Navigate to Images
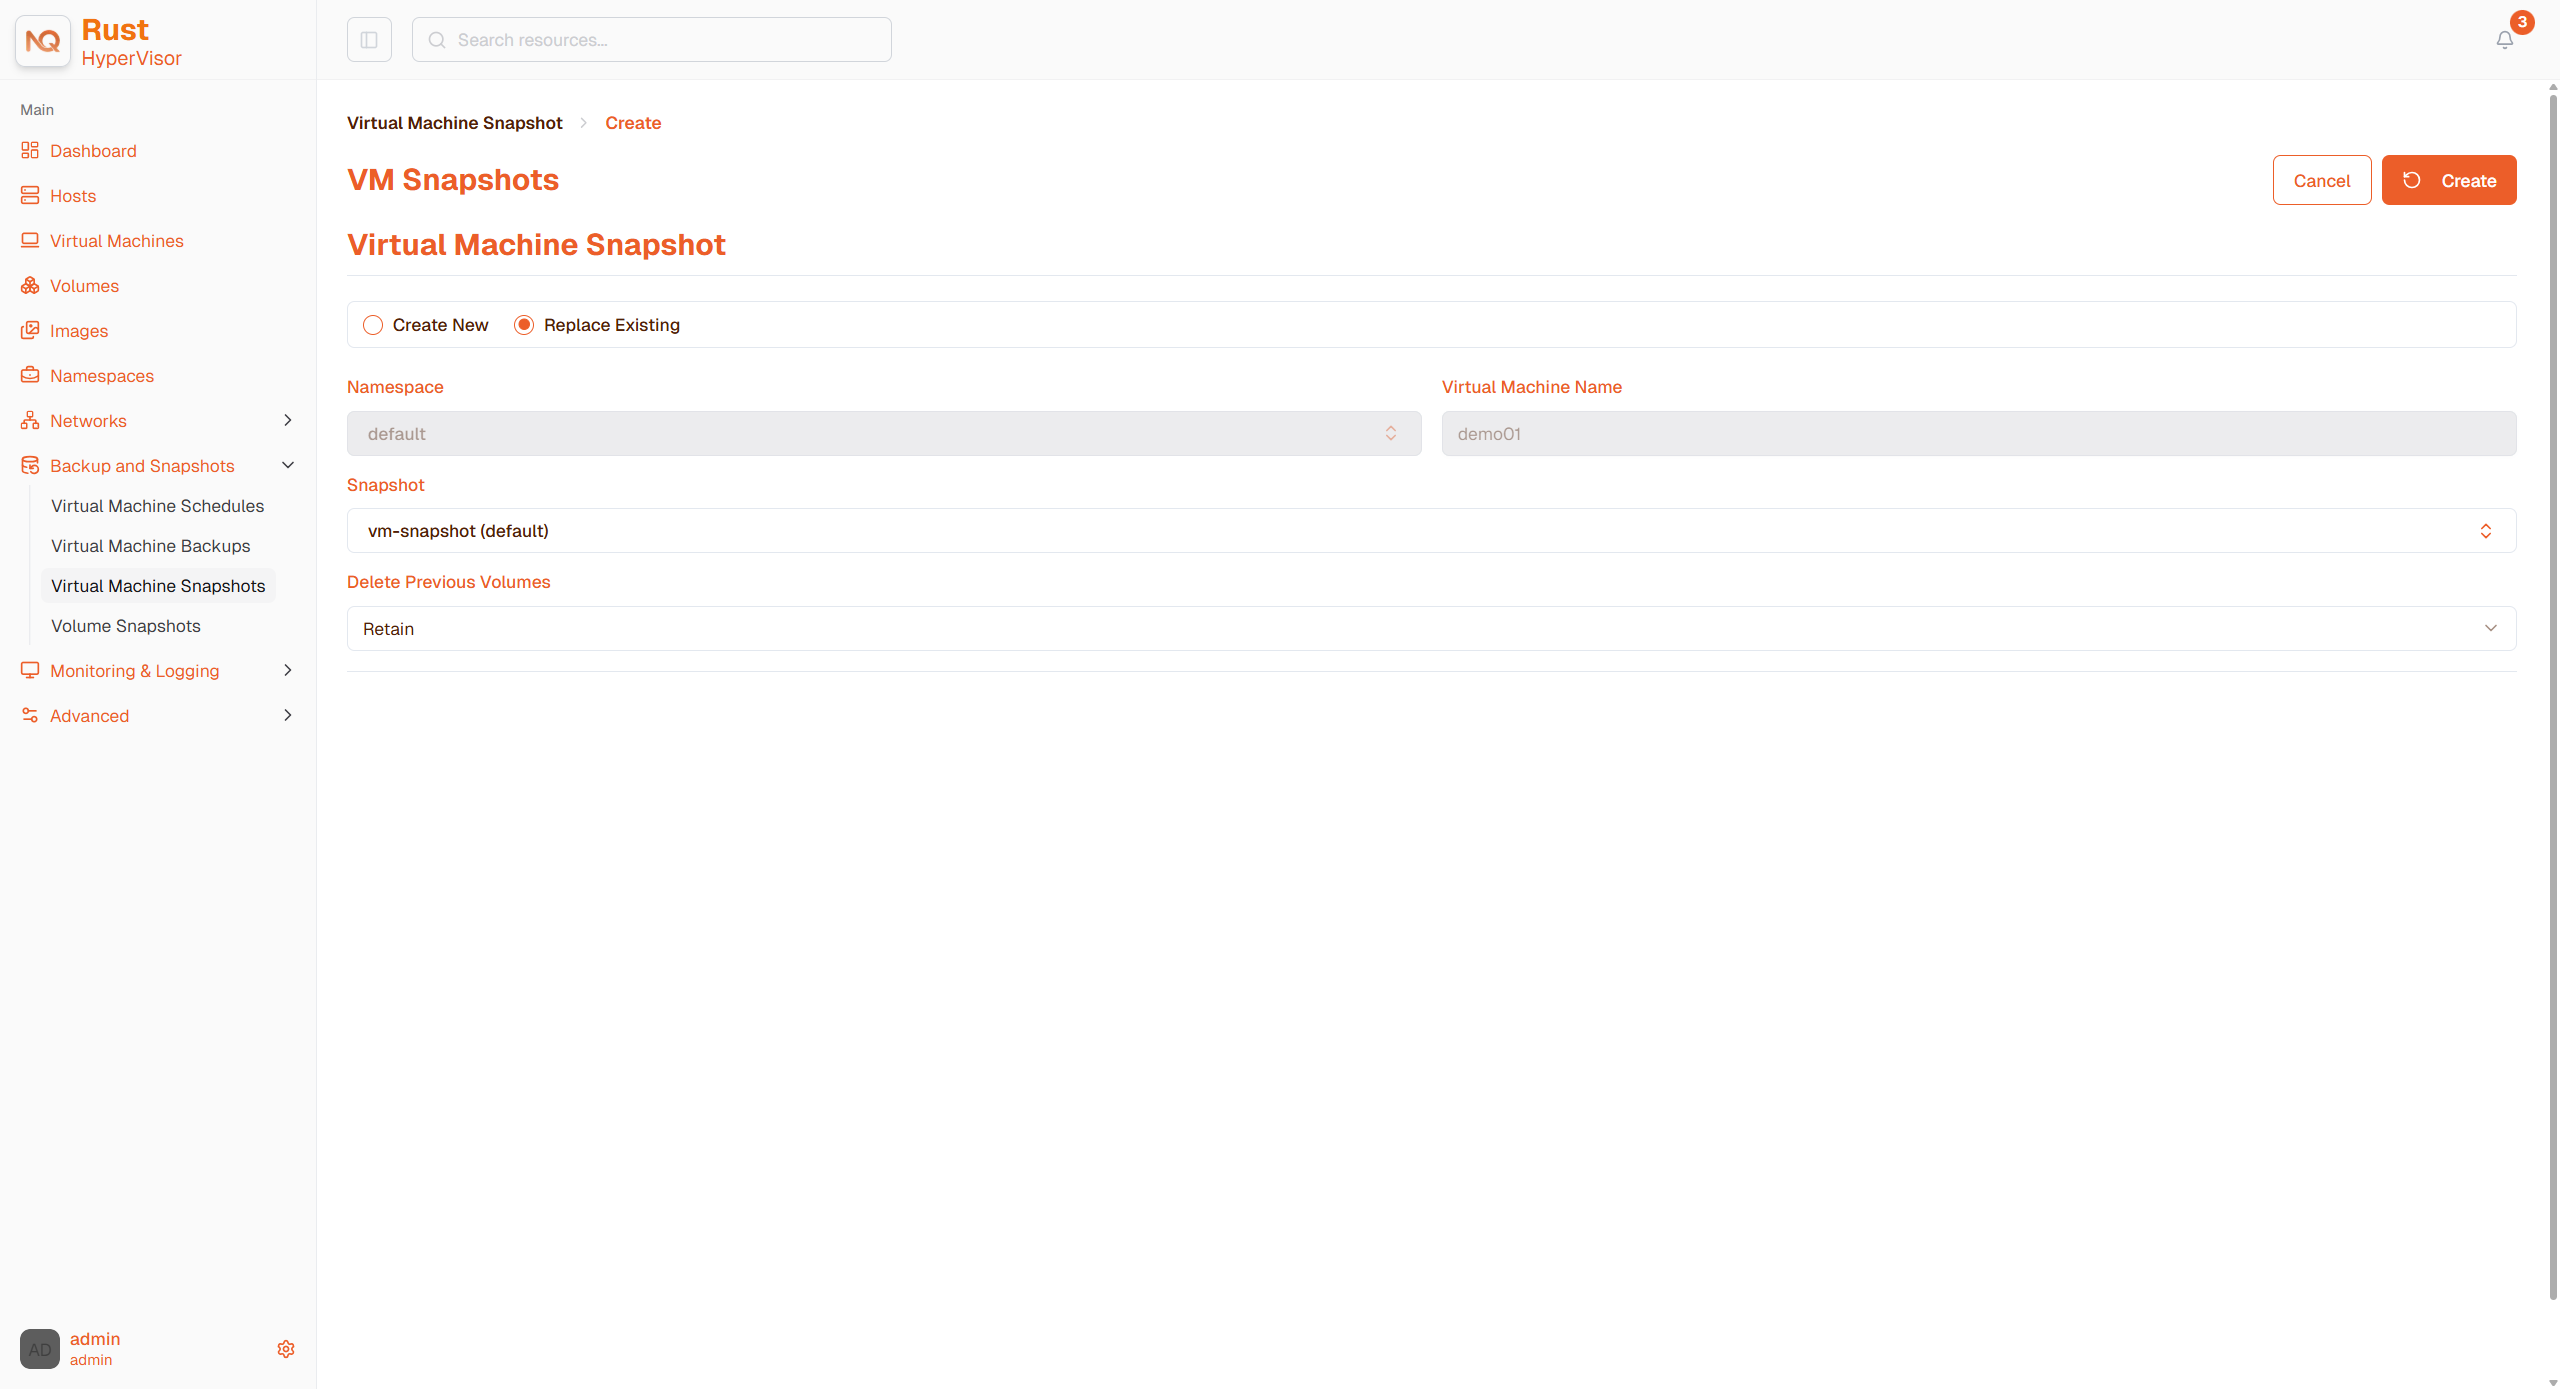The width and height of the screenshot is (2560, 1389). point(79,331)
